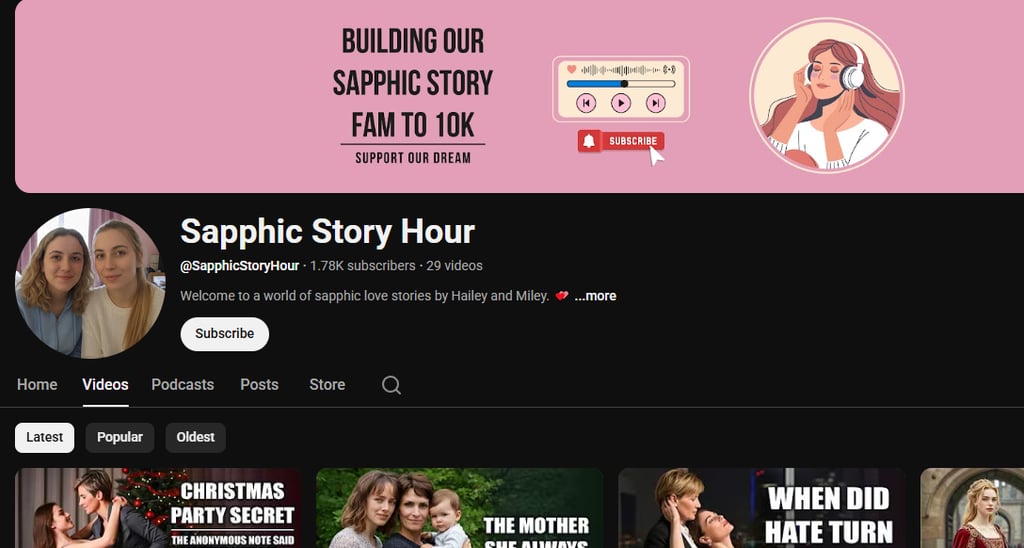Screen dimensions: 1024x548
Task: Click the @SapphicStoryHour handle
Action: (x=240, y=266)
